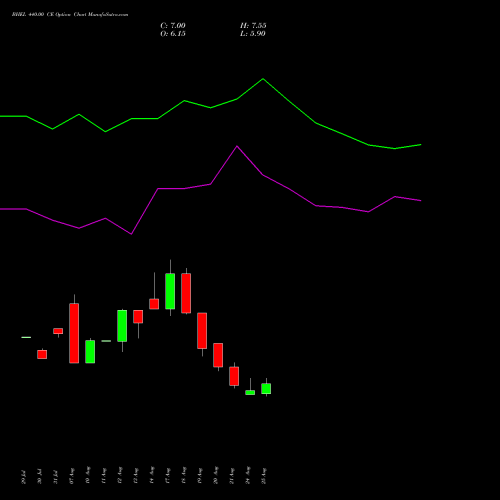Screen dimensions: 500x500
Task: Click the 29 Jul date label
Action: tap(23, 477)
